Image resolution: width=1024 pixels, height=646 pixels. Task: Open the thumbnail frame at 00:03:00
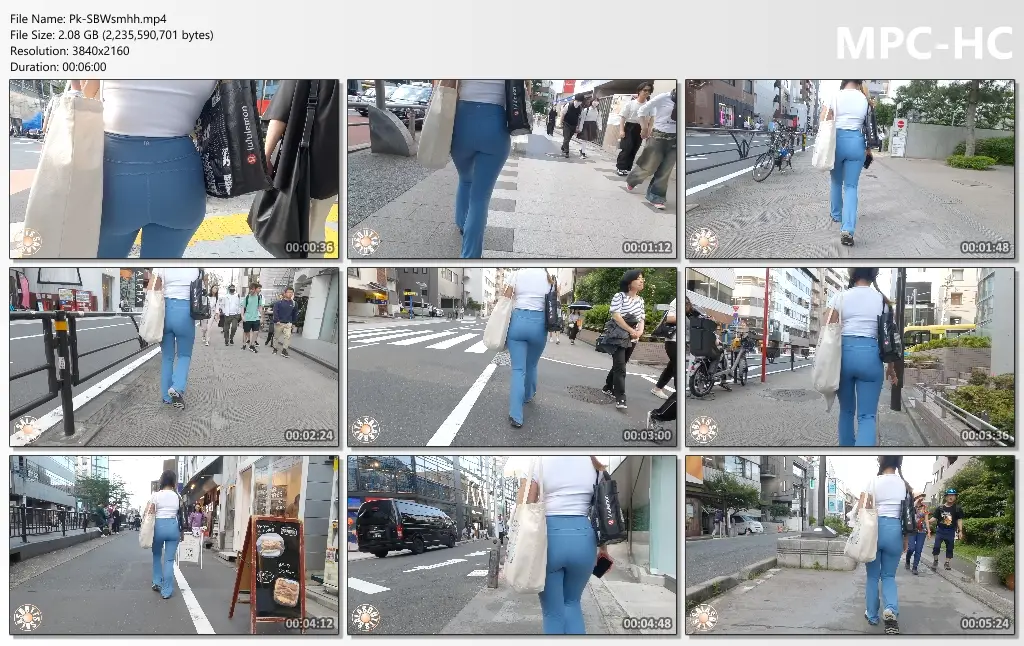[x=512, y=357]
